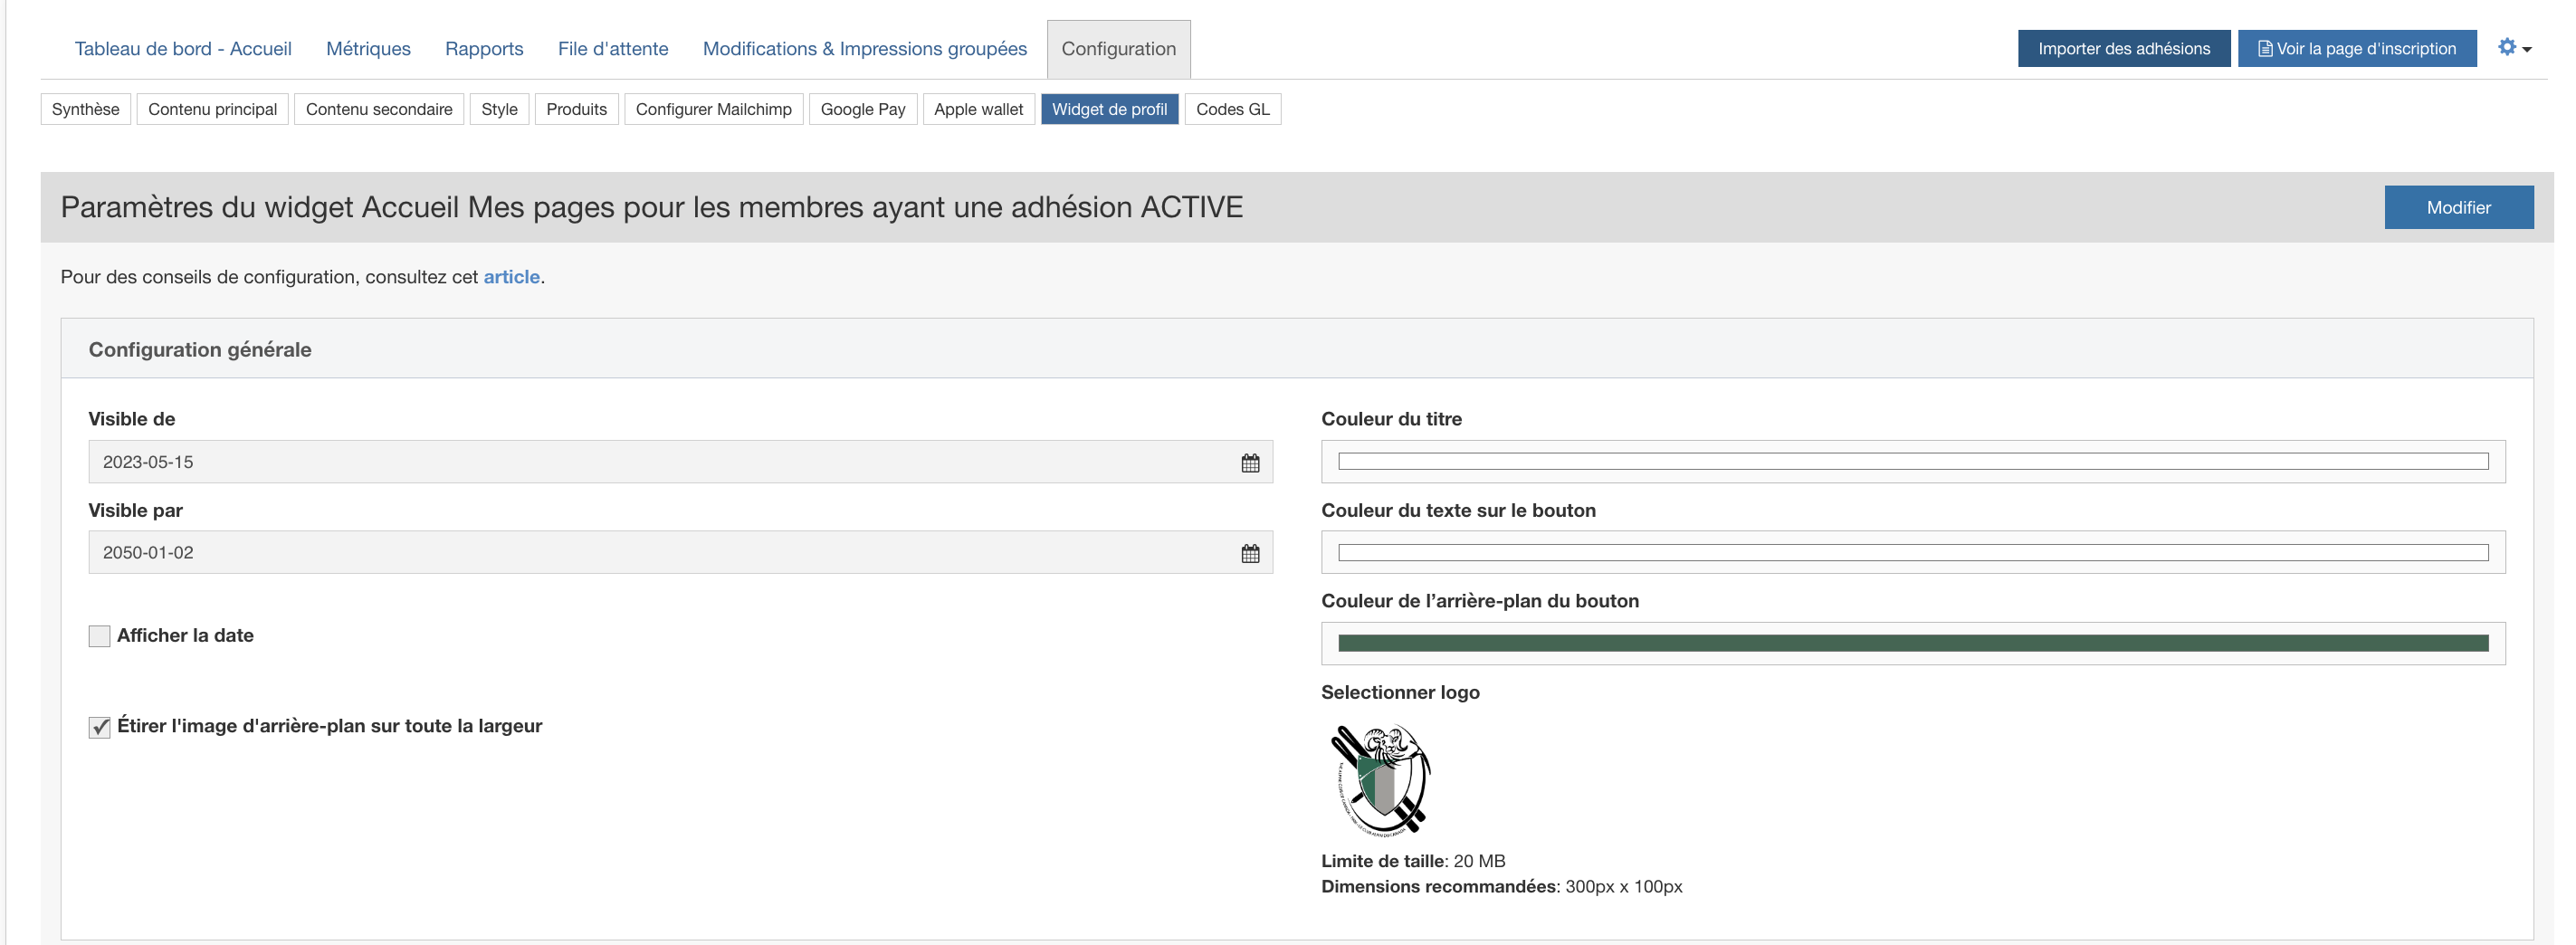Click Importer des adhésions button

[2123, 49]
